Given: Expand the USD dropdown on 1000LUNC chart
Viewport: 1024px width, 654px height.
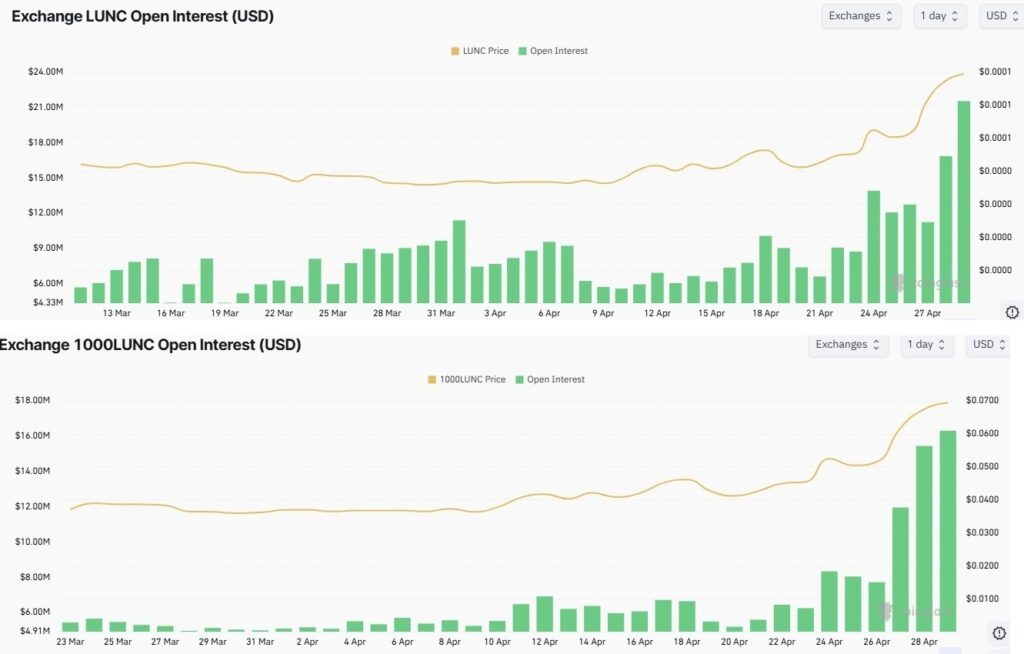Looking at the screenshot, I should point(989,345).
